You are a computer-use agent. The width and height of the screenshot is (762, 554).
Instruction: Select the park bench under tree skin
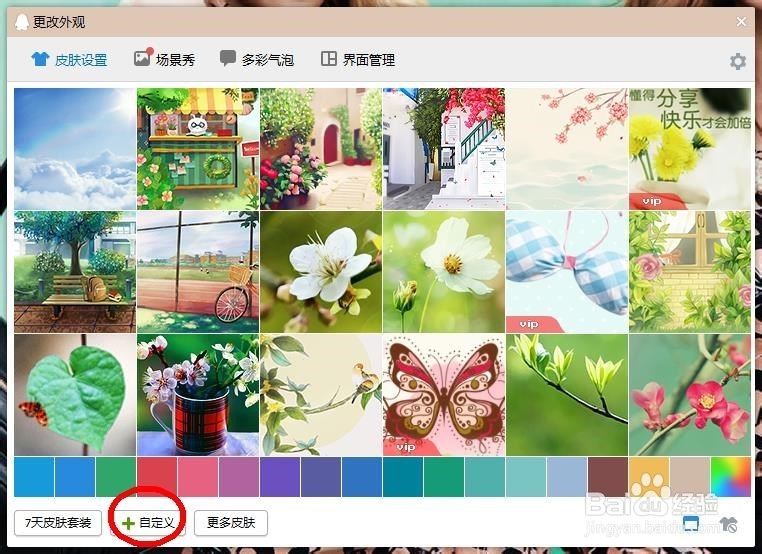click(x=75, y=272)
